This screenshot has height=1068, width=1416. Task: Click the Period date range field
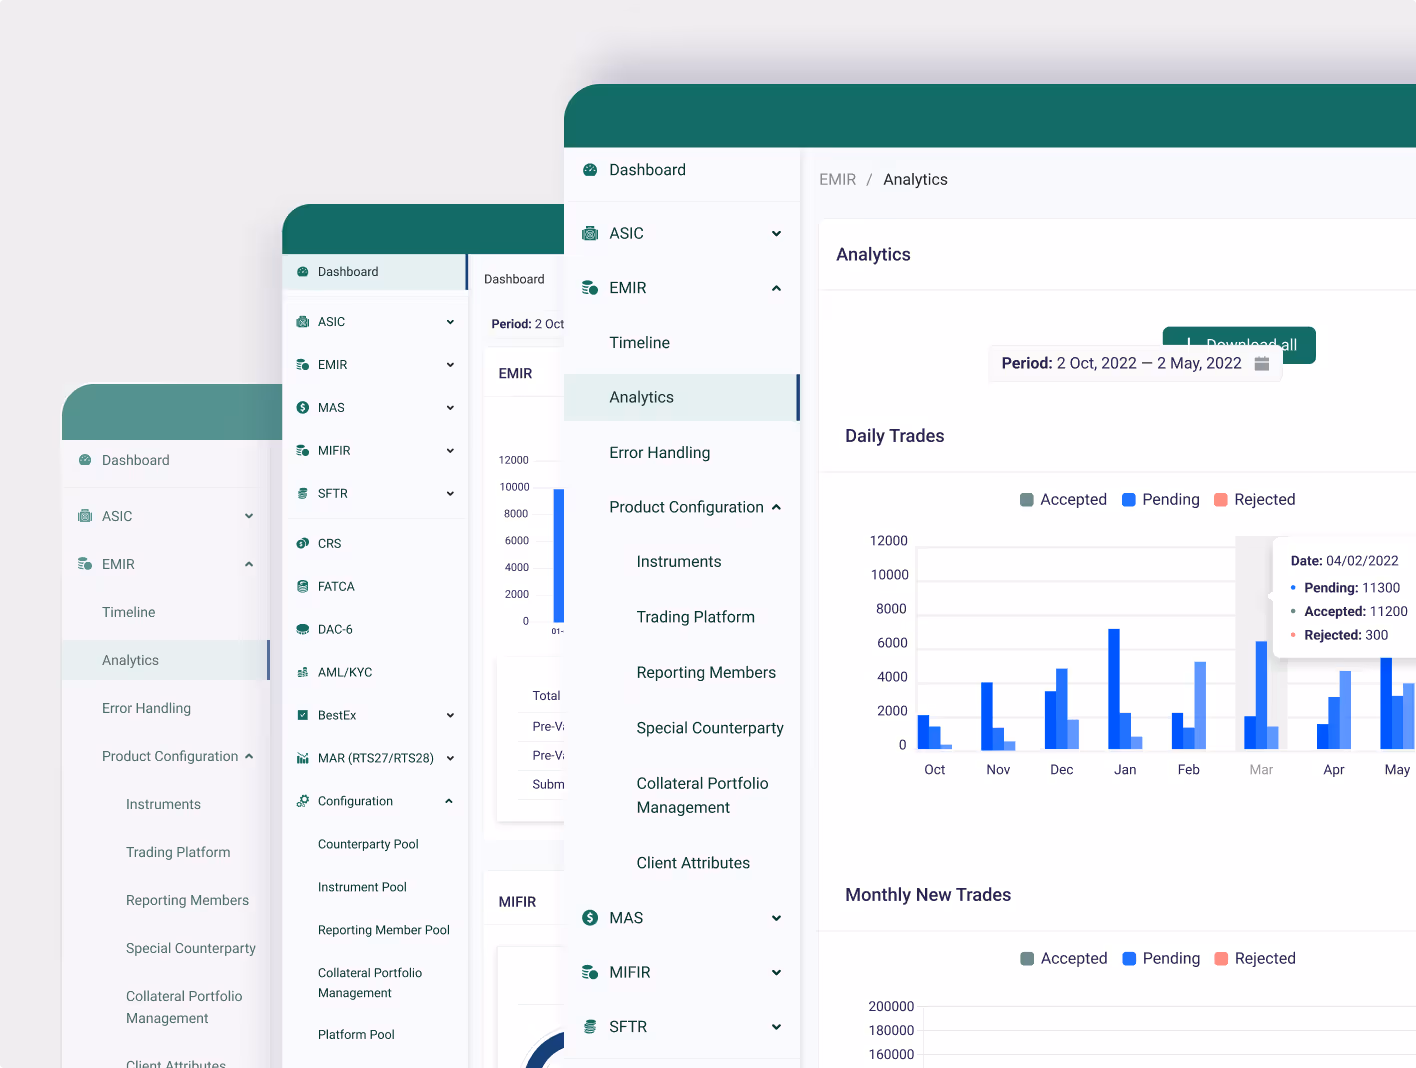click(1135, 364)
